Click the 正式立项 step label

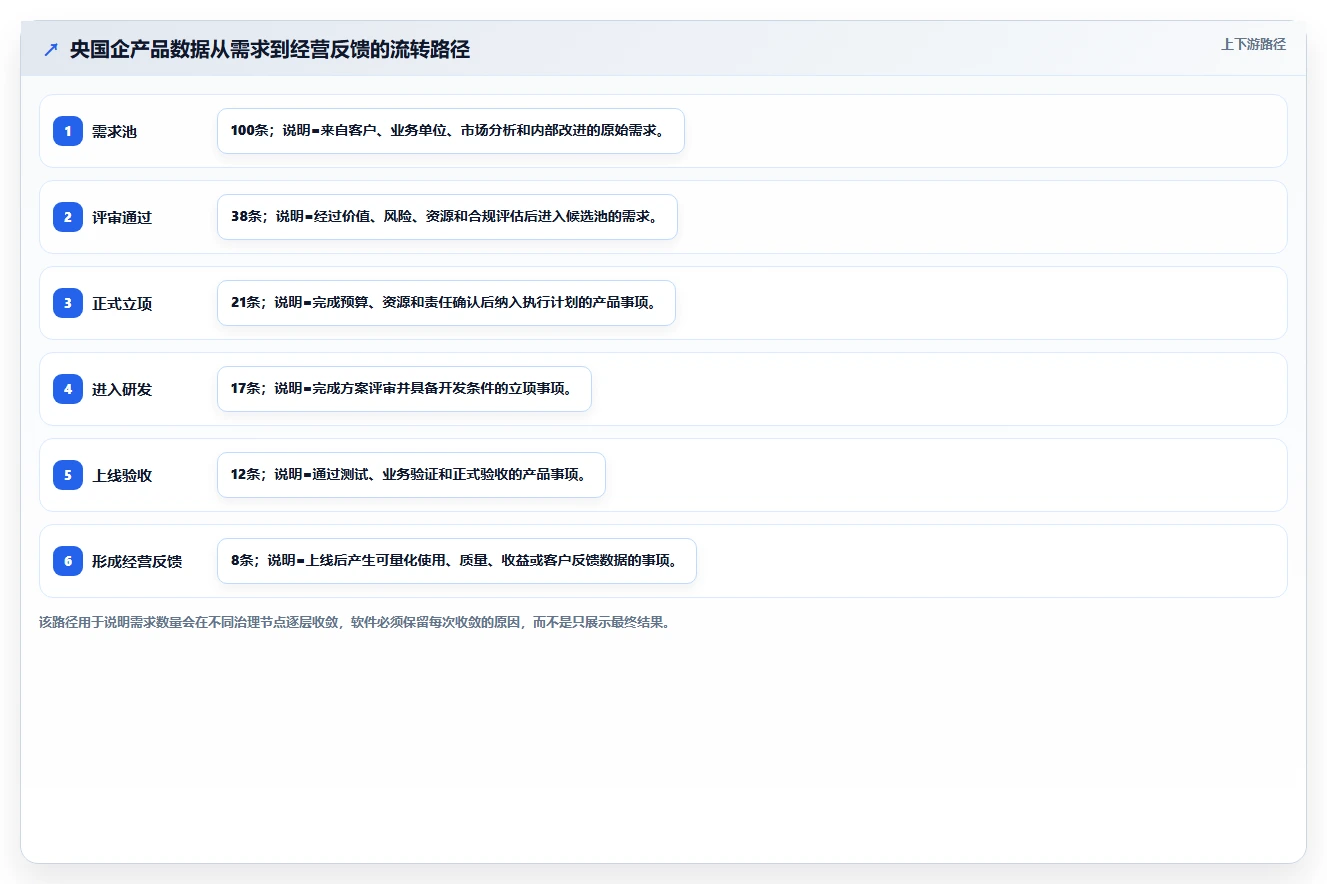click(122, 303)
